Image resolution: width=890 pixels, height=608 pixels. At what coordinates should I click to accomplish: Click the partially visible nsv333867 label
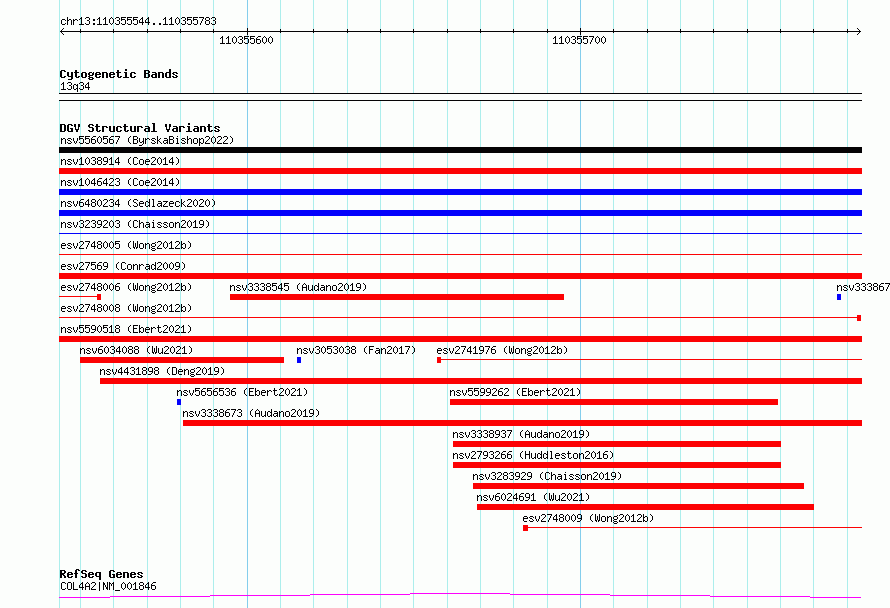pos(863,287)
